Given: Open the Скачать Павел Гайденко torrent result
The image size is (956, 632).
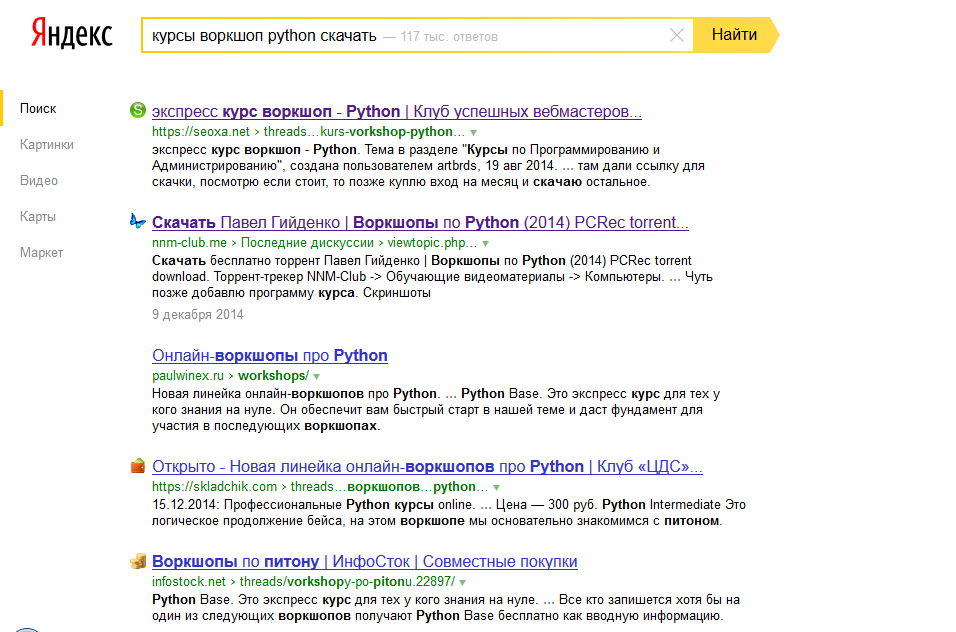Looking at the screenshot, I should [x=420, y=222].
